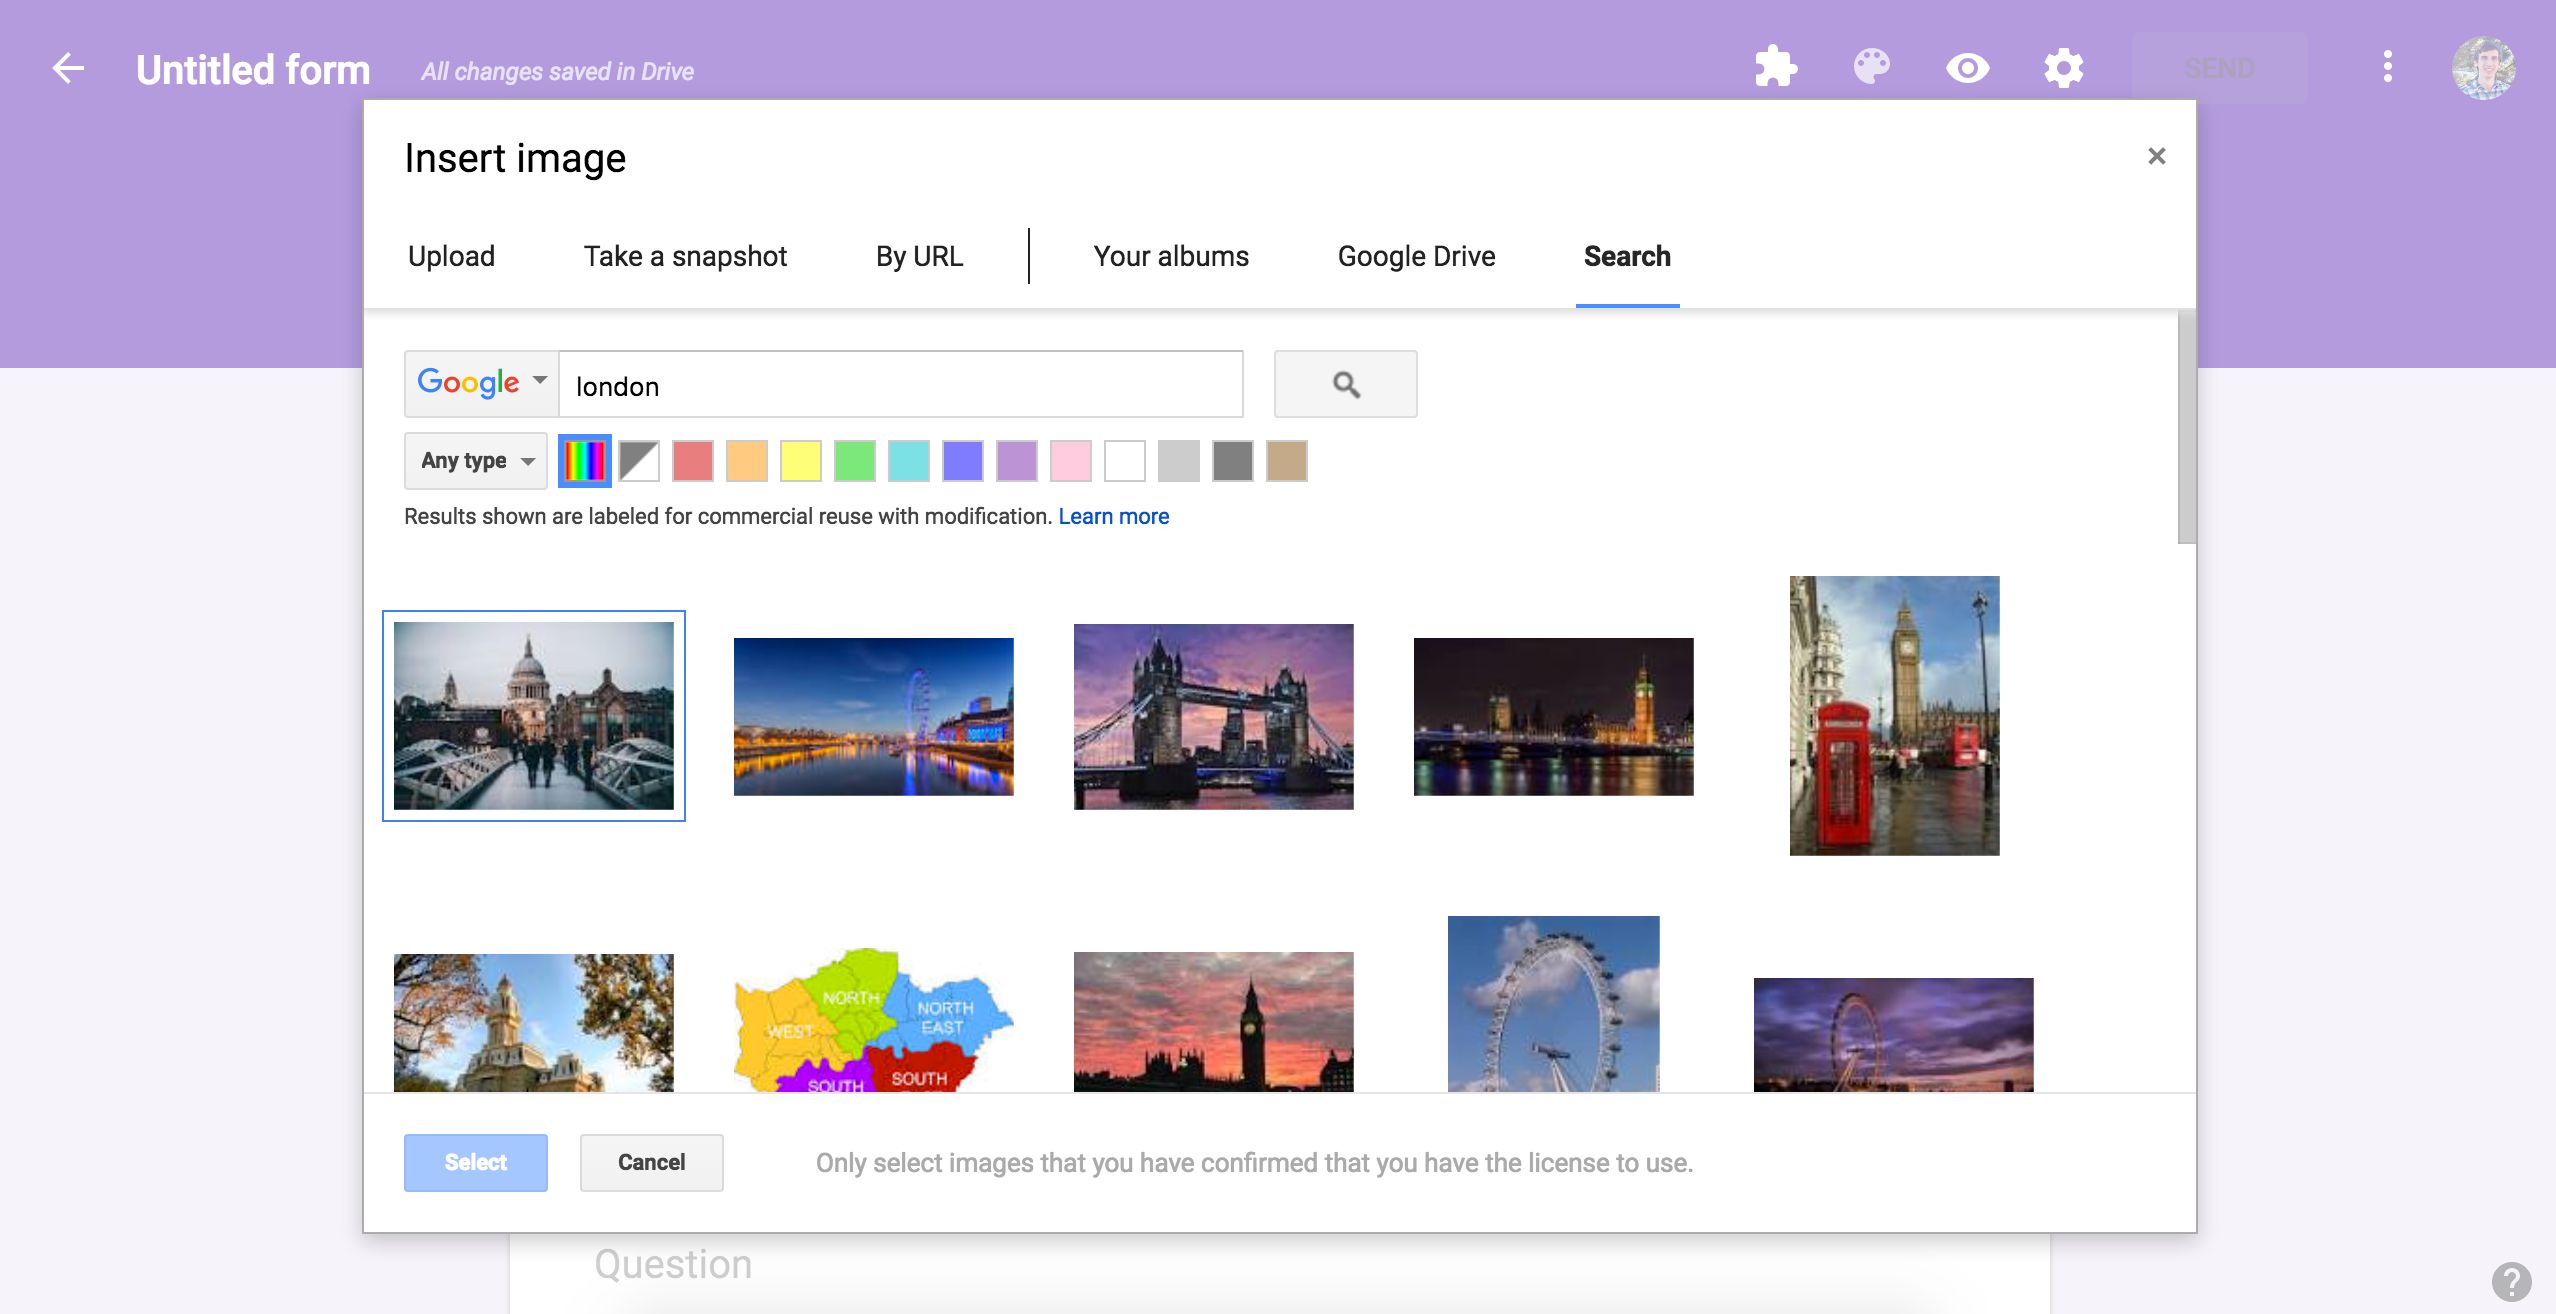This screenshot has width=2556, height=1314.
Task: Open the color palette theme icon
Action: click(1871, 68)
